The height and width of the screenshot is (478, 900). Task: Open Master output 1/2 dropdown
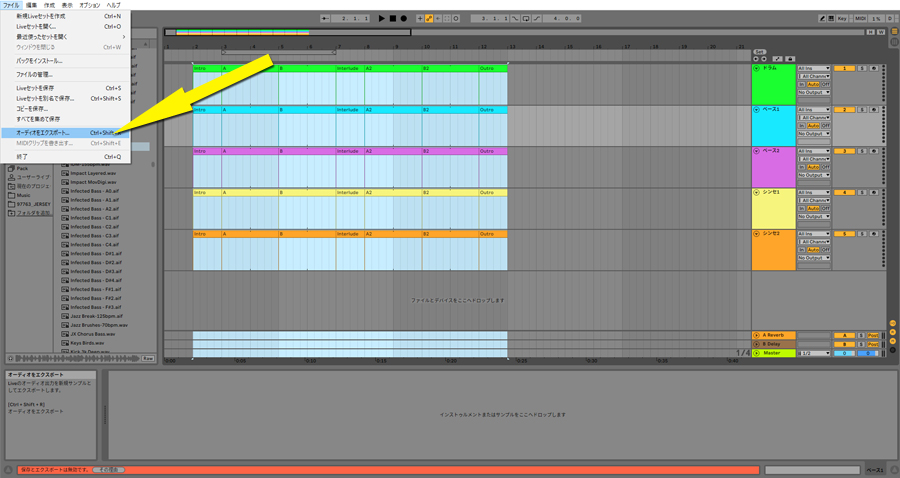tap(814, 353)
